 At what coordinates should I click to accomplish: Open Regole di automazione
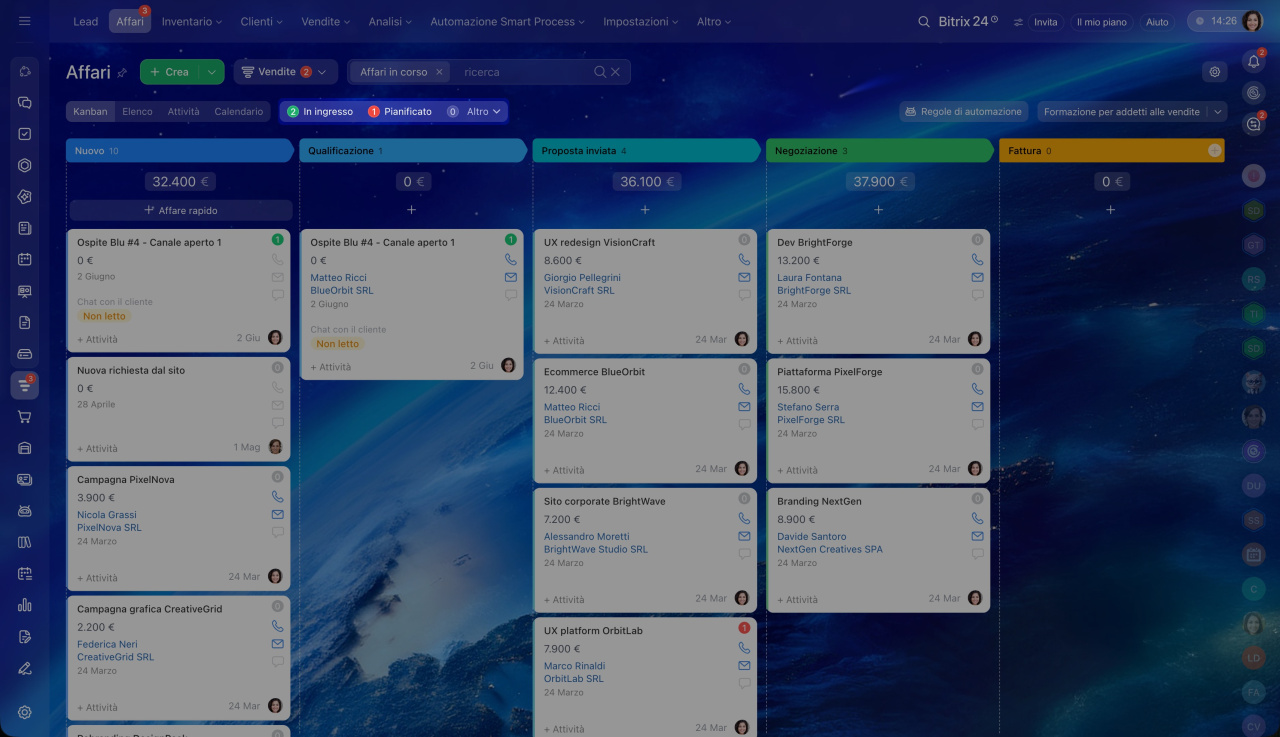tap(964, 112)
